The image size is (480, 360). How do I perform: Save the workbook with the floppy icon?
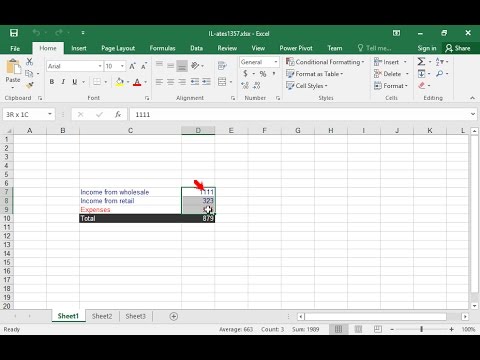point(14,33)
